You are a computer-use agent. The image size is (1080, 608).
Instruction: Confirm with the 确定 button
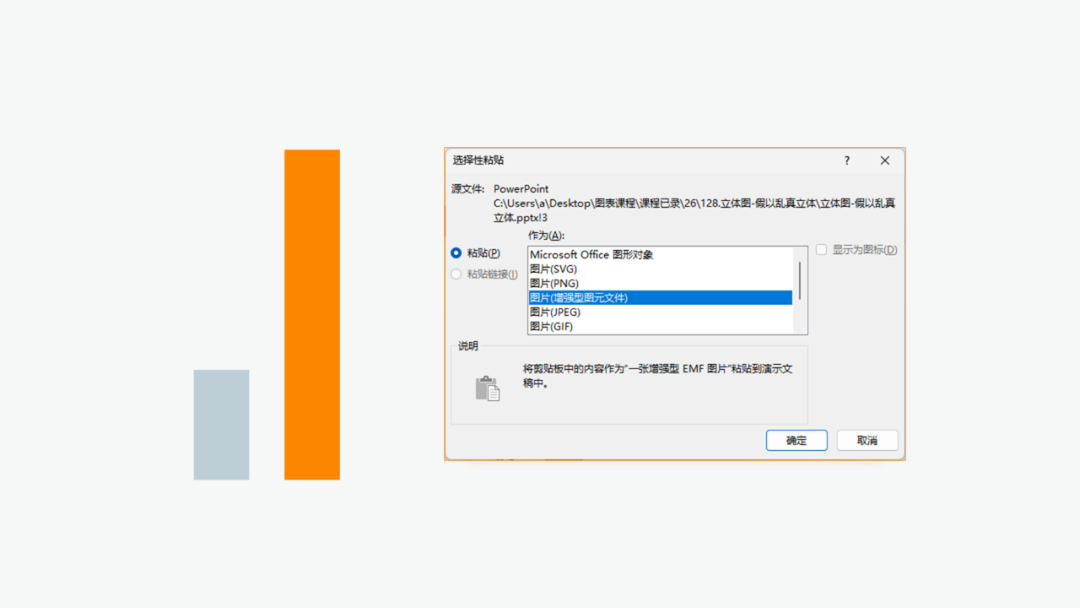pyautogui.click(x=796, y=441)
